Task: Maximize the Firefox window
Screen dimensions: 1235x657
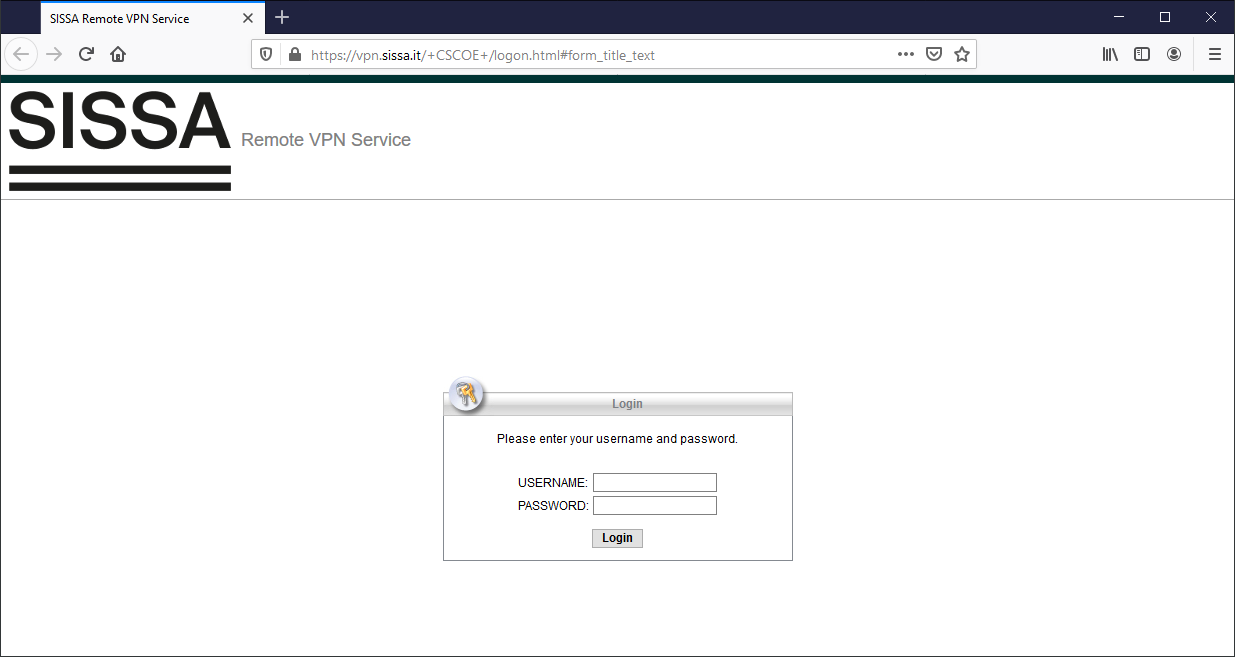Action: click(x=1165, y=17)
